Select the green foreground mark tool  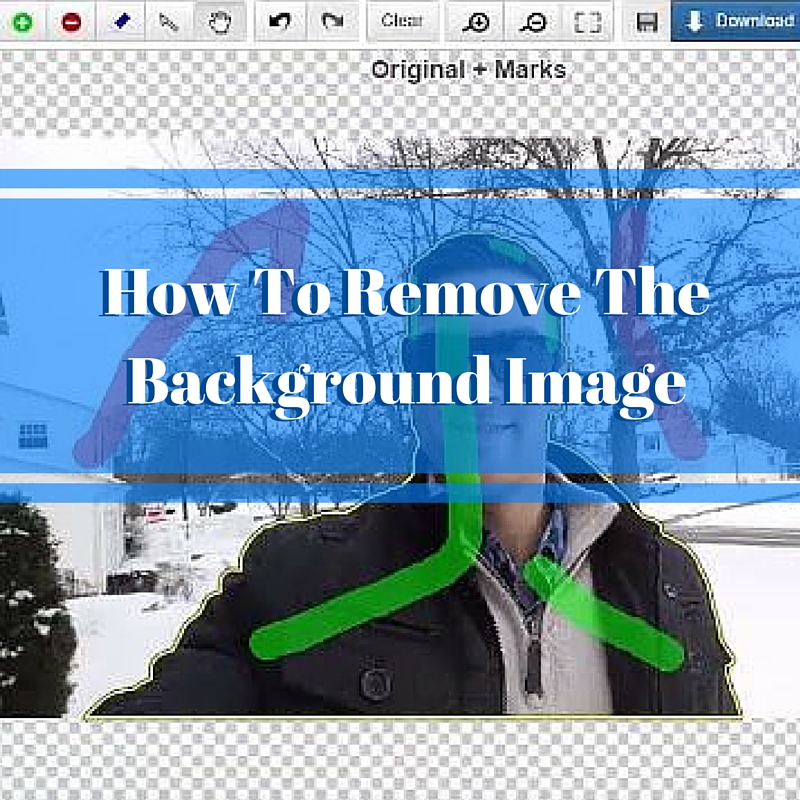click(x=22, y=21)
